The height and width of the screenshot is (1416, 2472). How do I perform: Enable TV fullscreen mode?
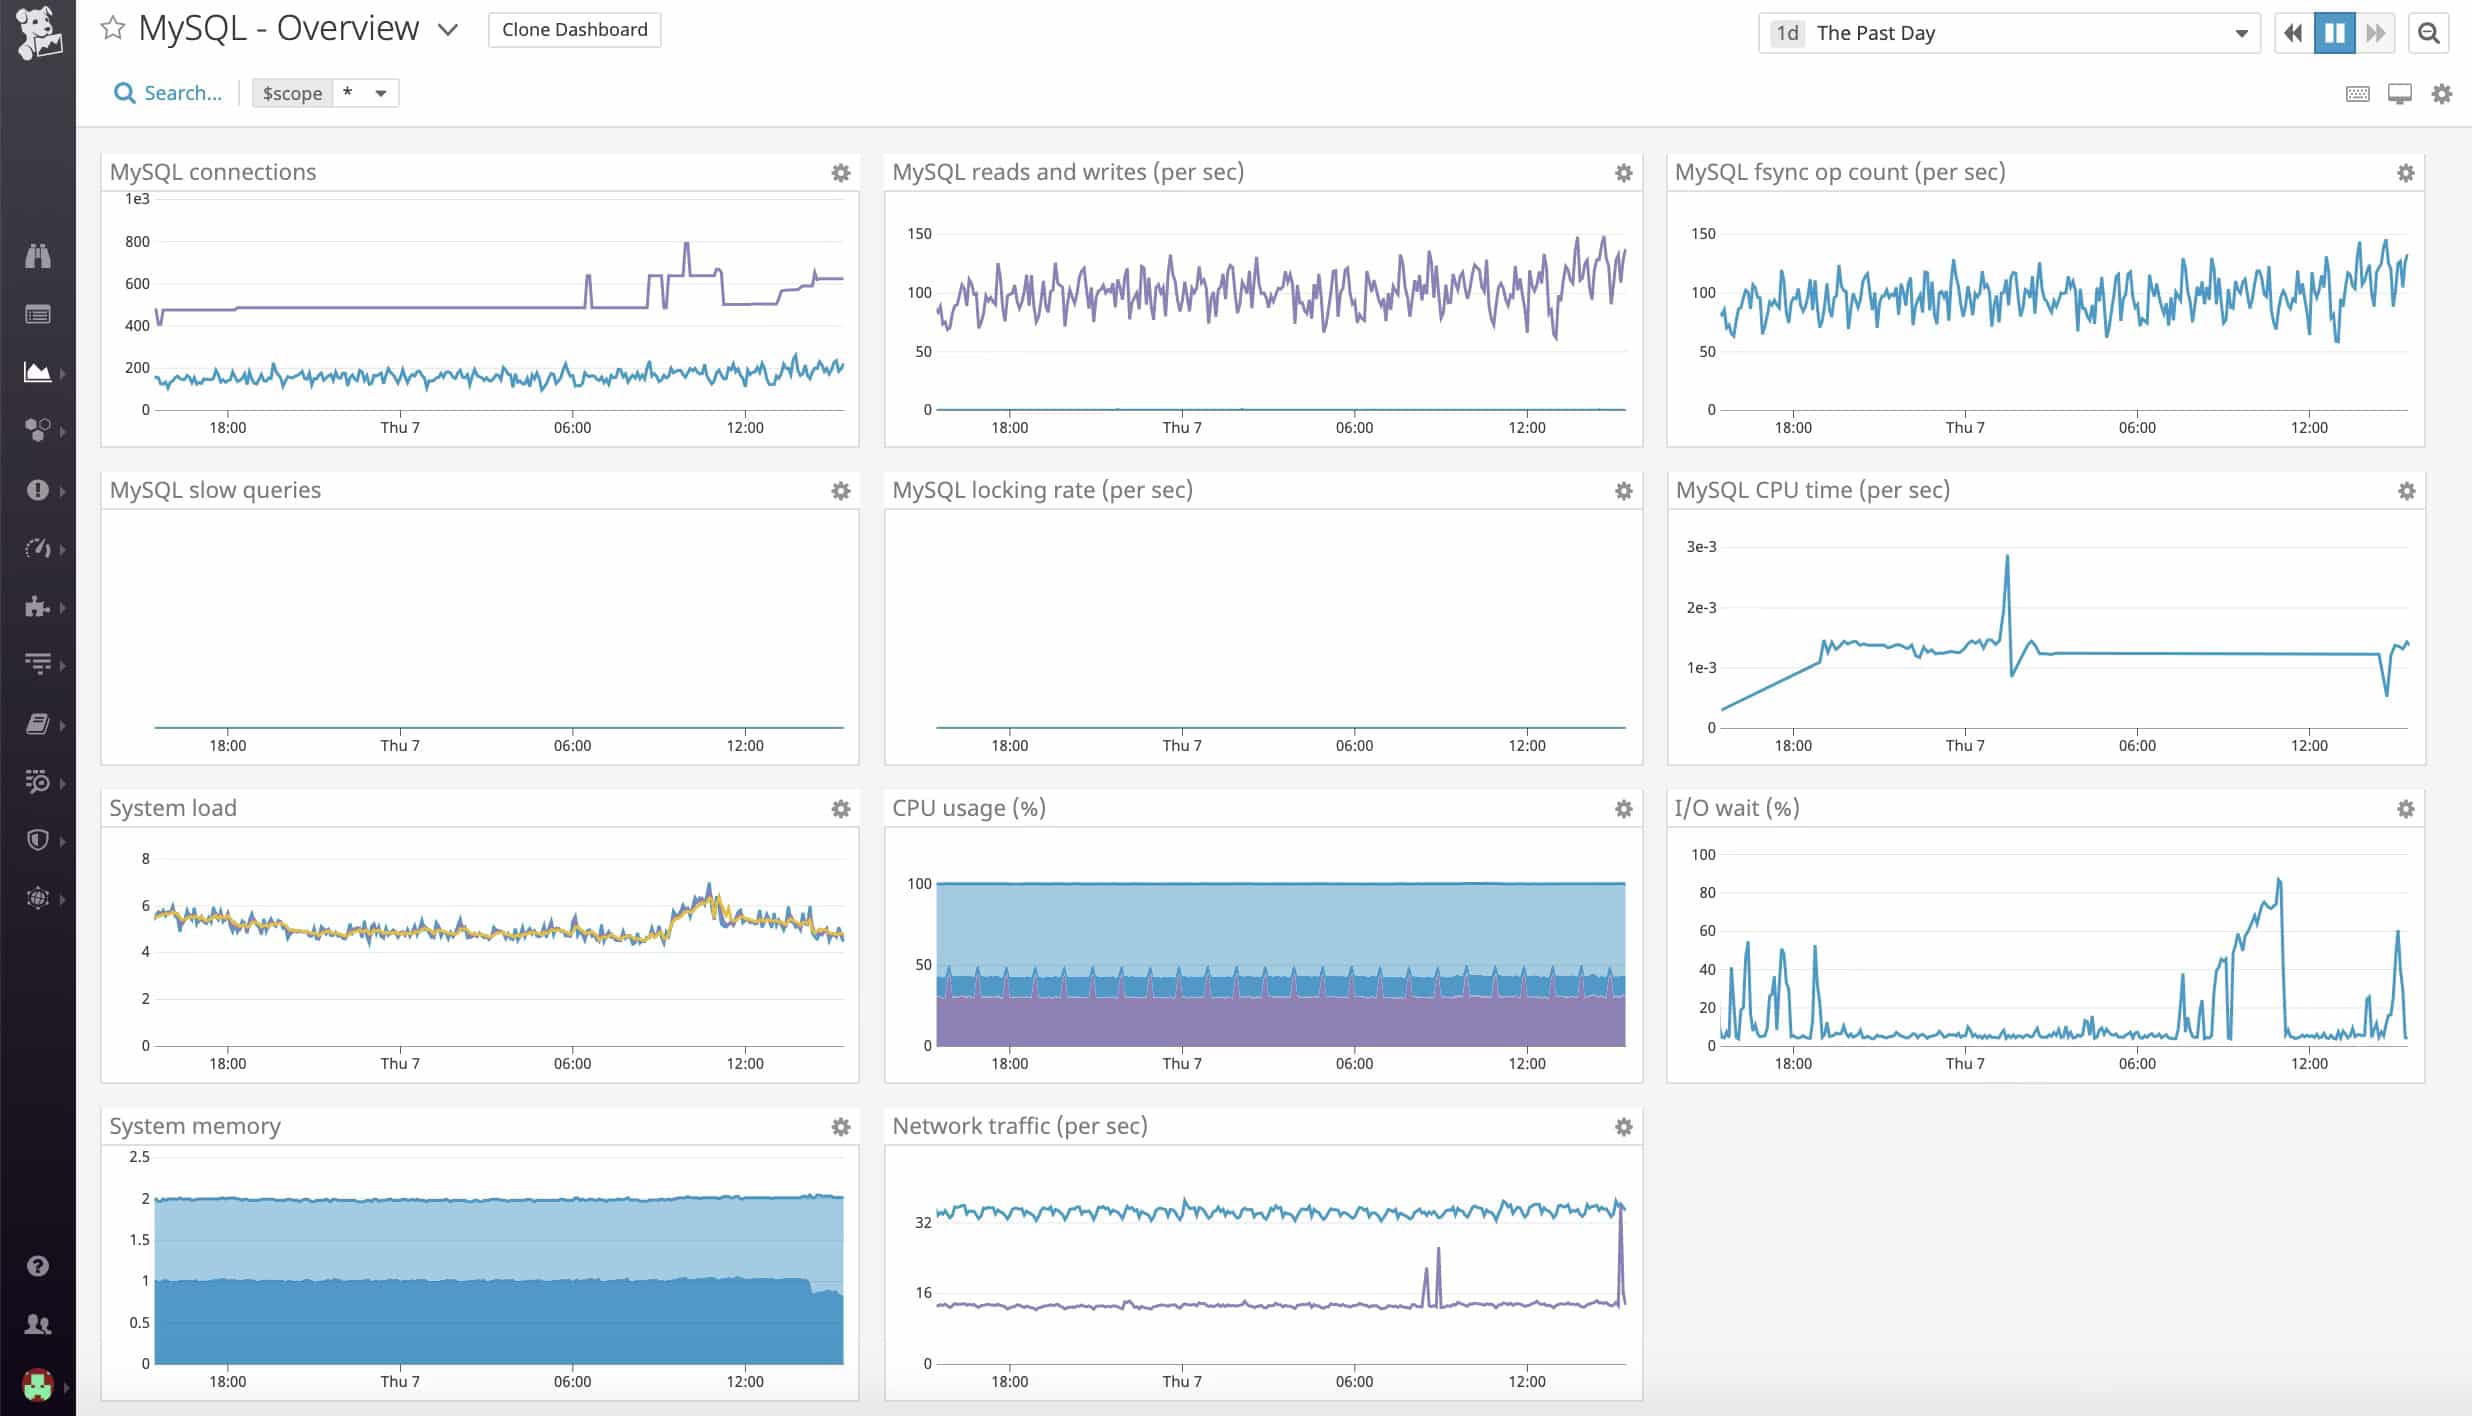point(2400,93)
